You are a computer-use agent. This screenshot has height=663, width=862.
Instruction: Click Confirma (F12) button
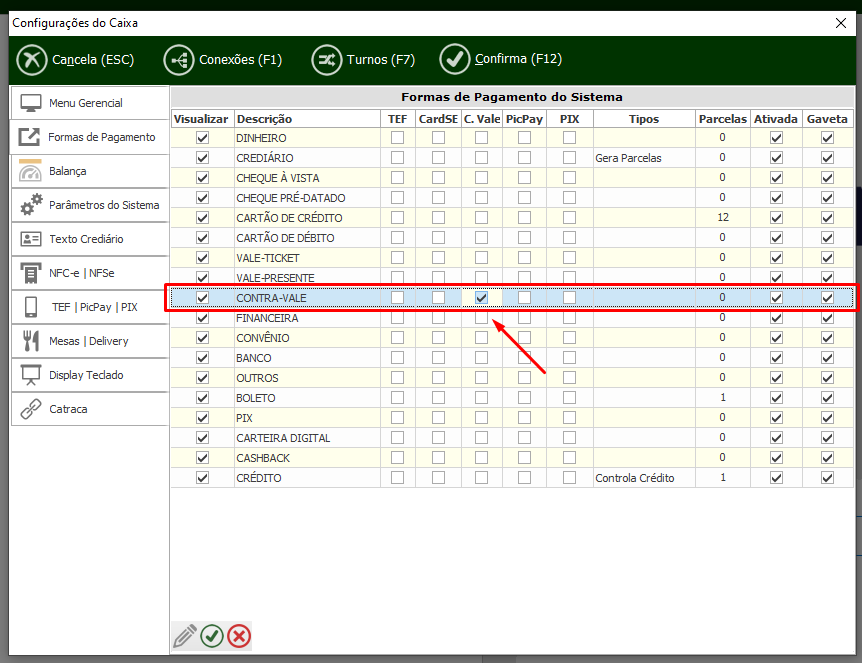(501, 59)
